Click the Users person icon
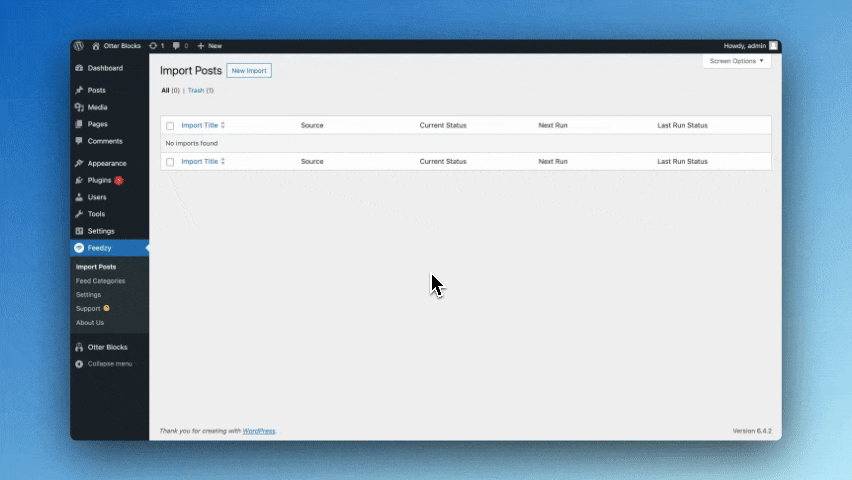This screenshot has height=480, width=852. click(79, 197)
